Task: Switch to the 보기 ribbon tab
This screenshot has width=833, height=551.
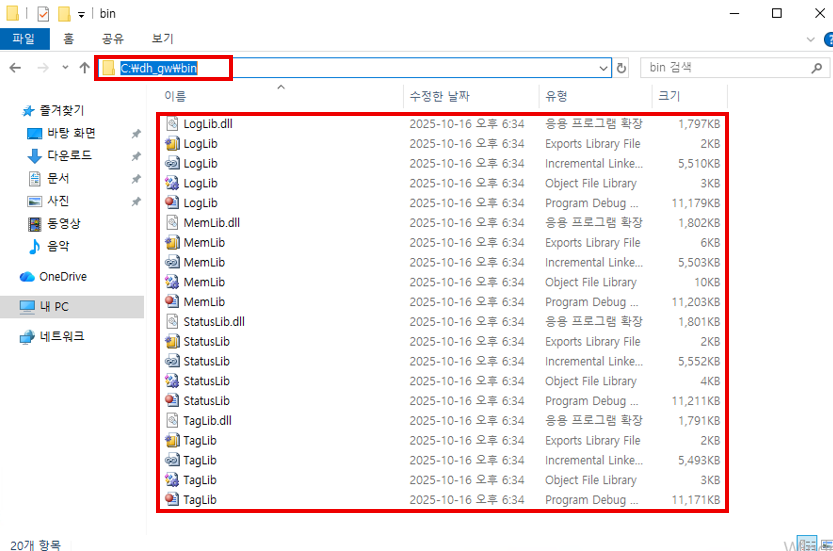Action: click(162, 39)
